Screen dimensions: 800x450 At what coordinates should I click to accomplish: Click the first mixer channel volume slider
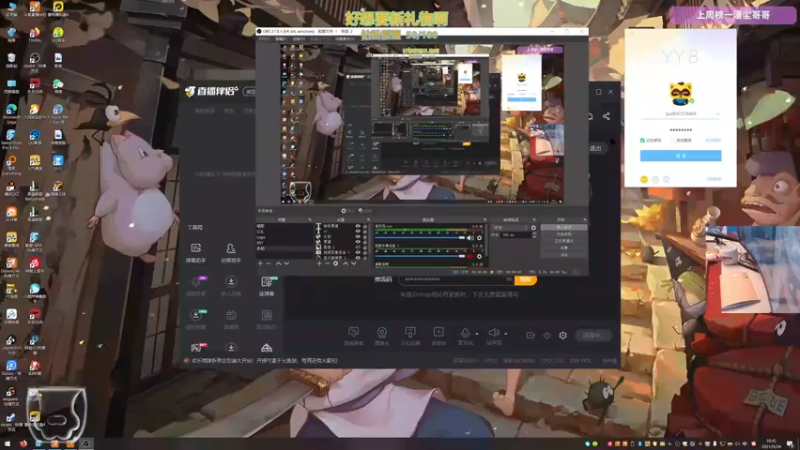pyautogui.click(x=420, y=238)
